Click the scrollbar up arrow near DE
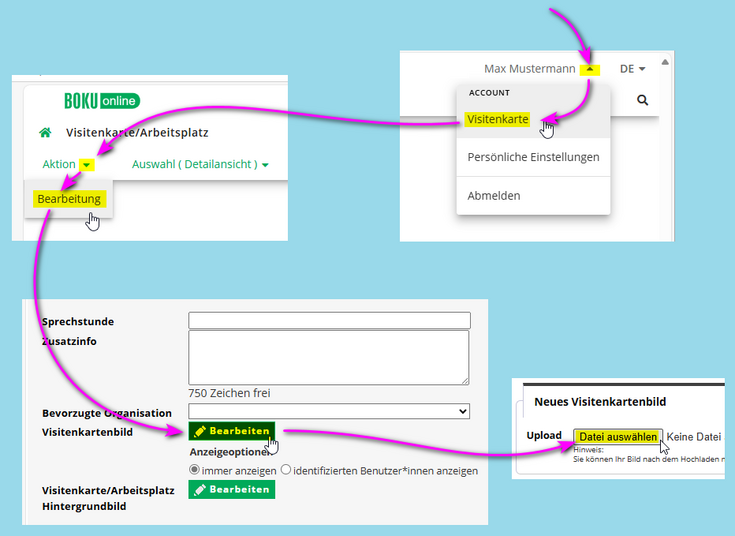 pyautogui.click(x=666, y=62)
